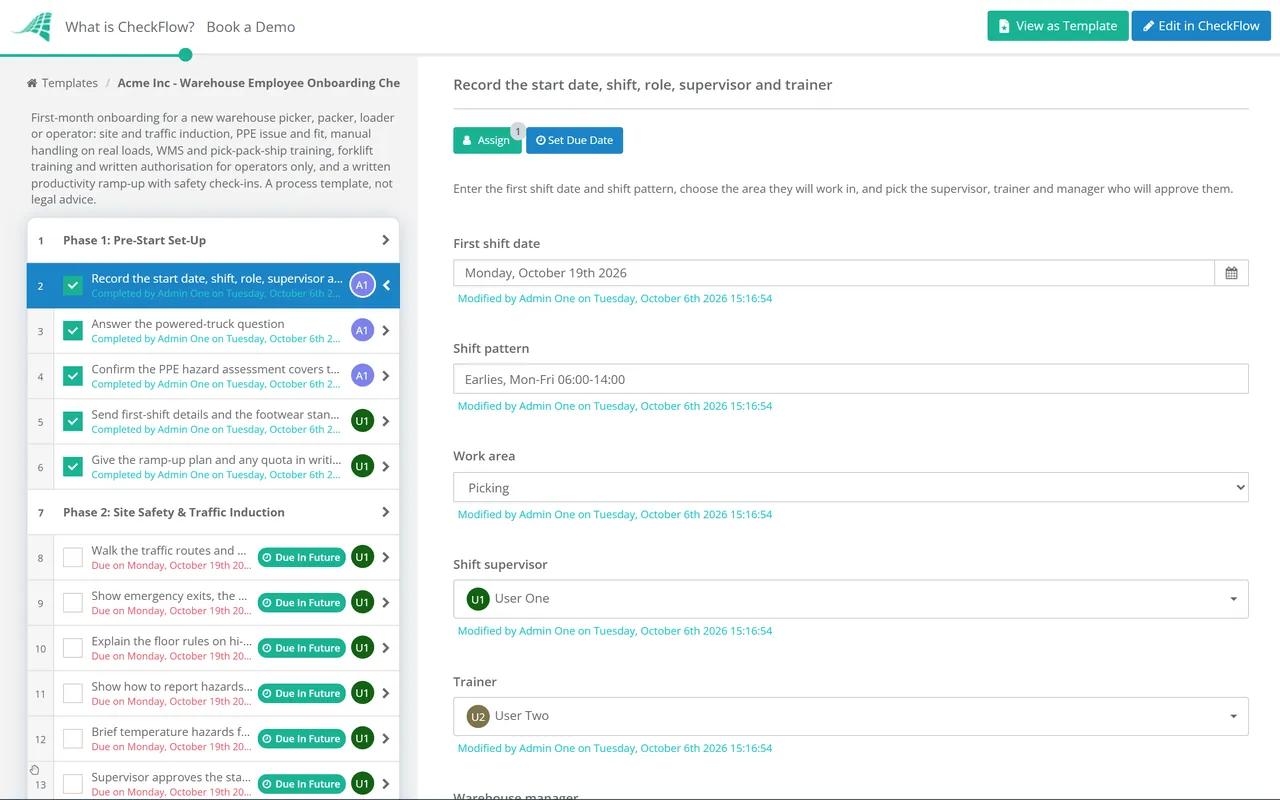1280x800 pixels.
Task: Click the CheckFlow logo icon
Action: point(31,27)
